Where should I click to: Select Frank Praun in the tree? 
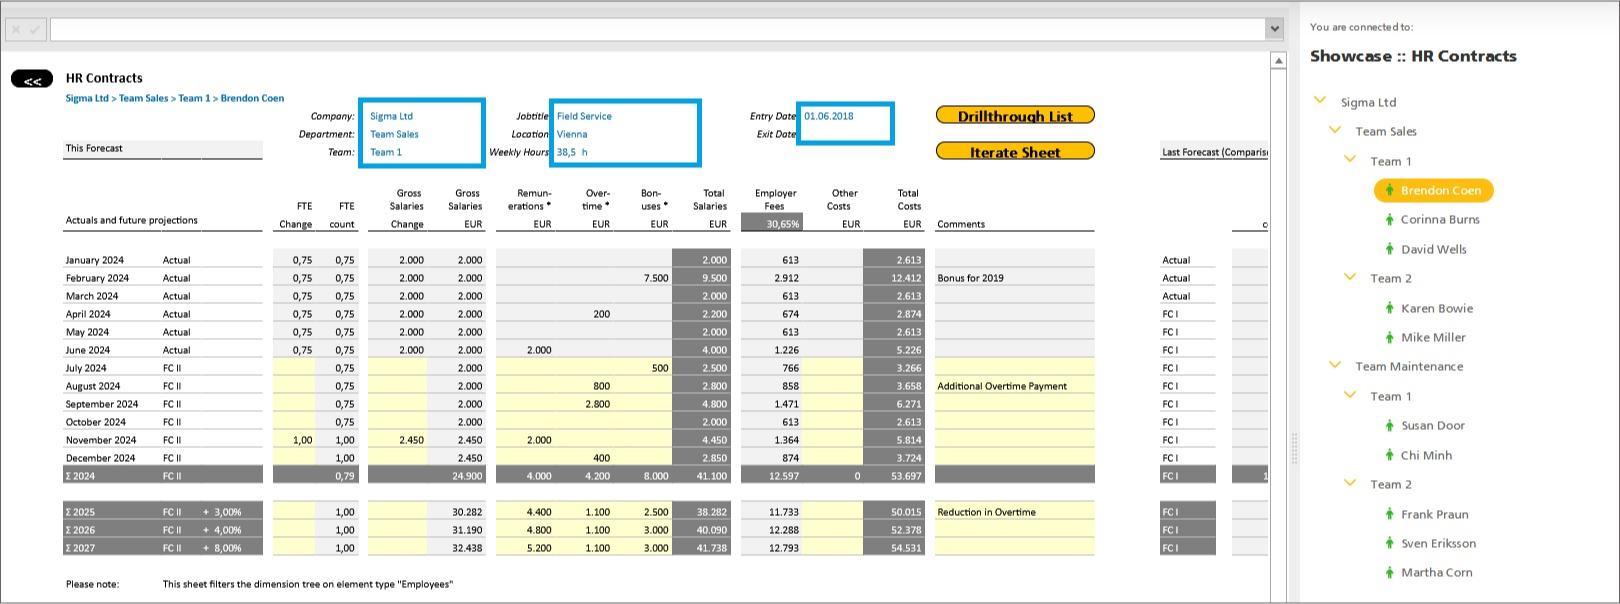[x=1435, y=514]
